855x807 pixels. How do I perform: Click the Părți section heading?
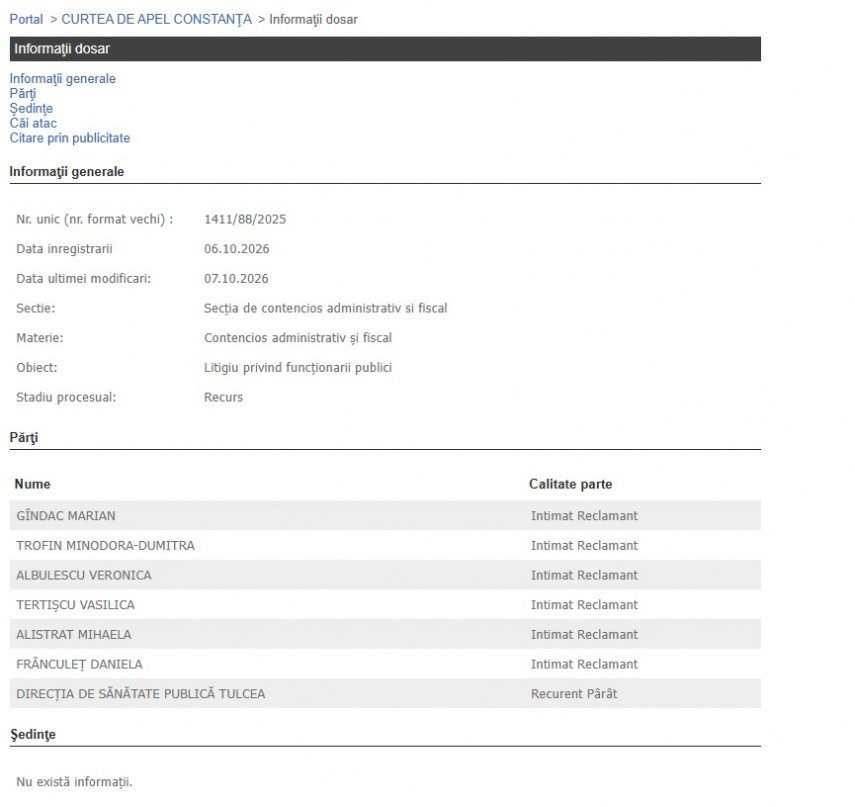(x=24, y=438)
